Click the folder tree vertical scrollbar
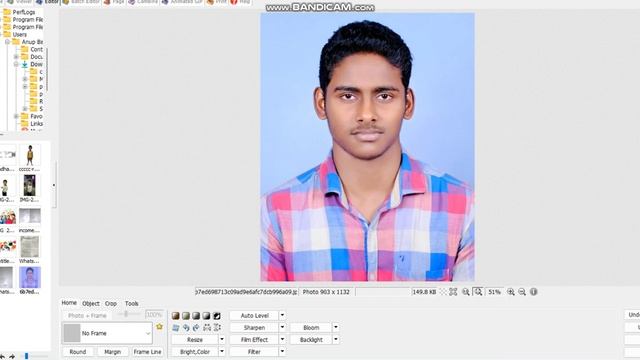The image size is (640, 360). [x=47, y=69]
